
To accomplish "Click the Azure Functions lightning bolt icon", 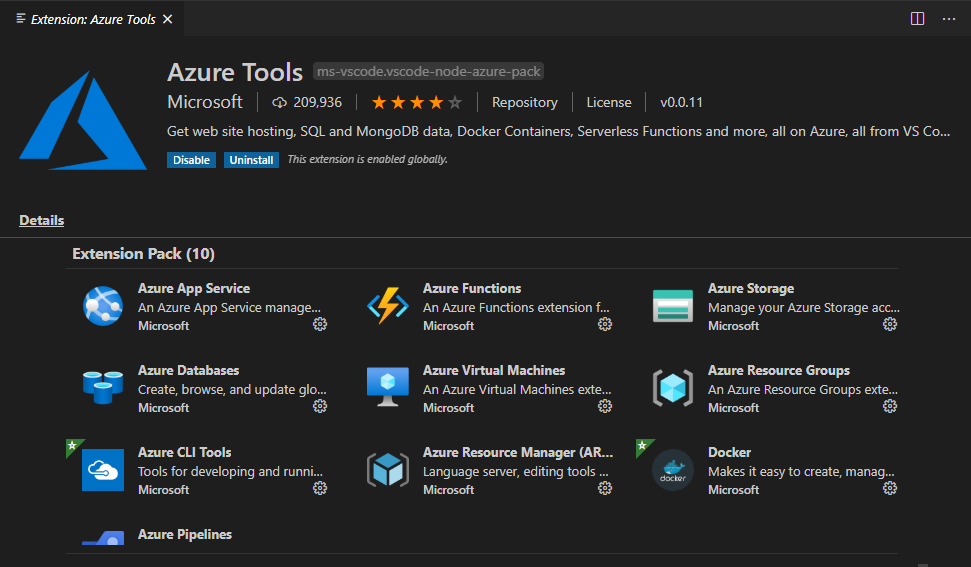I will point(388,306).
